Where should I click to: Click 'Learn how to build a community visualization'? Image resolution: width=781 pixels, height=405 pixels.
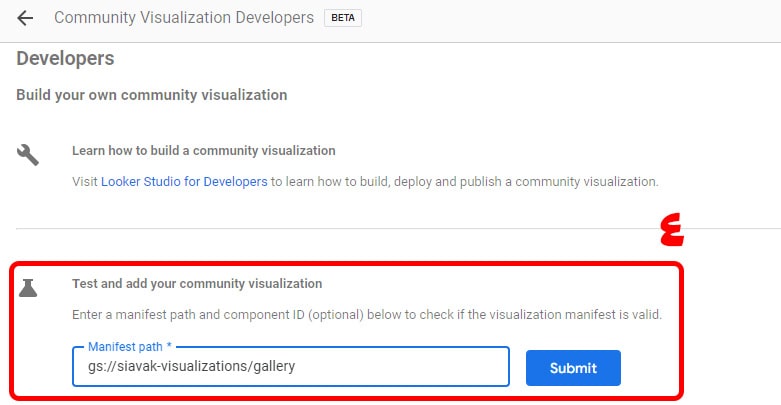point(203,150)
